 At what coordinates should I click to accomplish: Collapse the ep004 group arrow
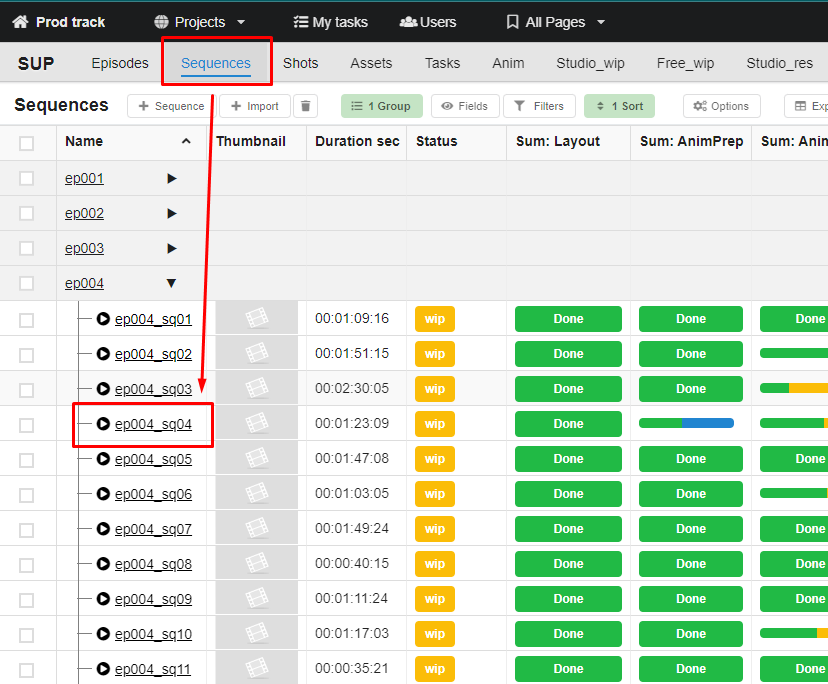point(171,283)
